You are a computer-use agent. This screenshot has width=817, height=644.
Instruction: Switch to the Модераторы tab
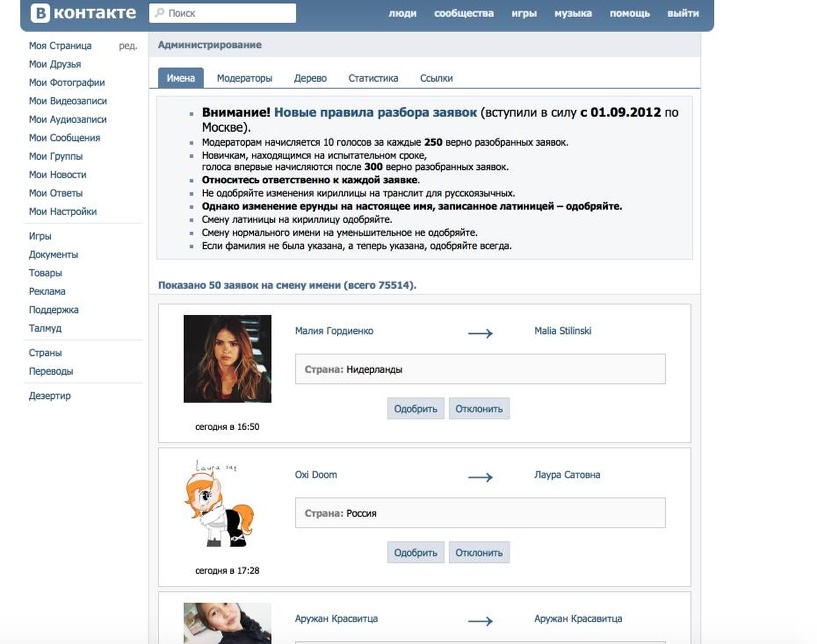point(248,75)
